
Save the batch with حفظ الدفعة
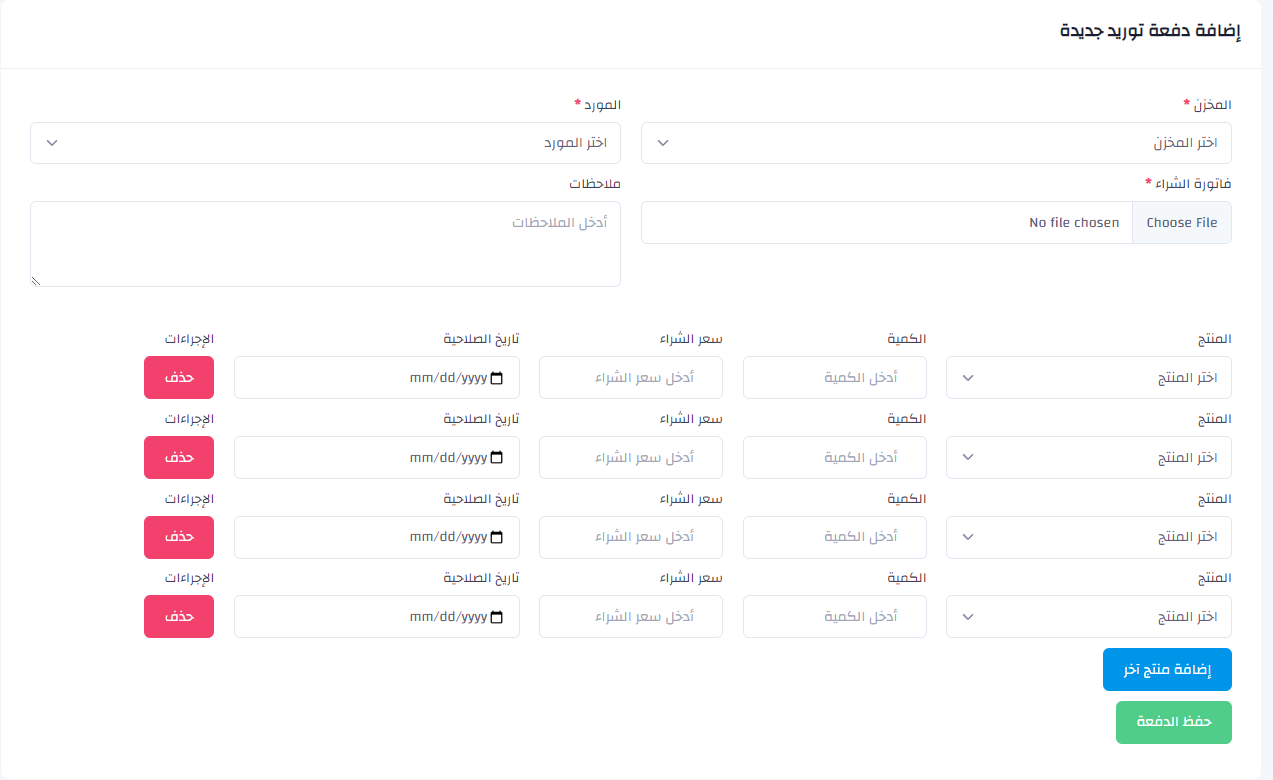coord(1174,722)
